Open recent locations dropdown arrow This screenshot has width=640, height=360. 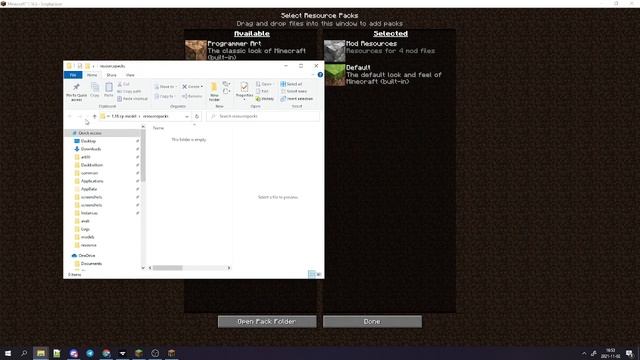coord(87,116)
